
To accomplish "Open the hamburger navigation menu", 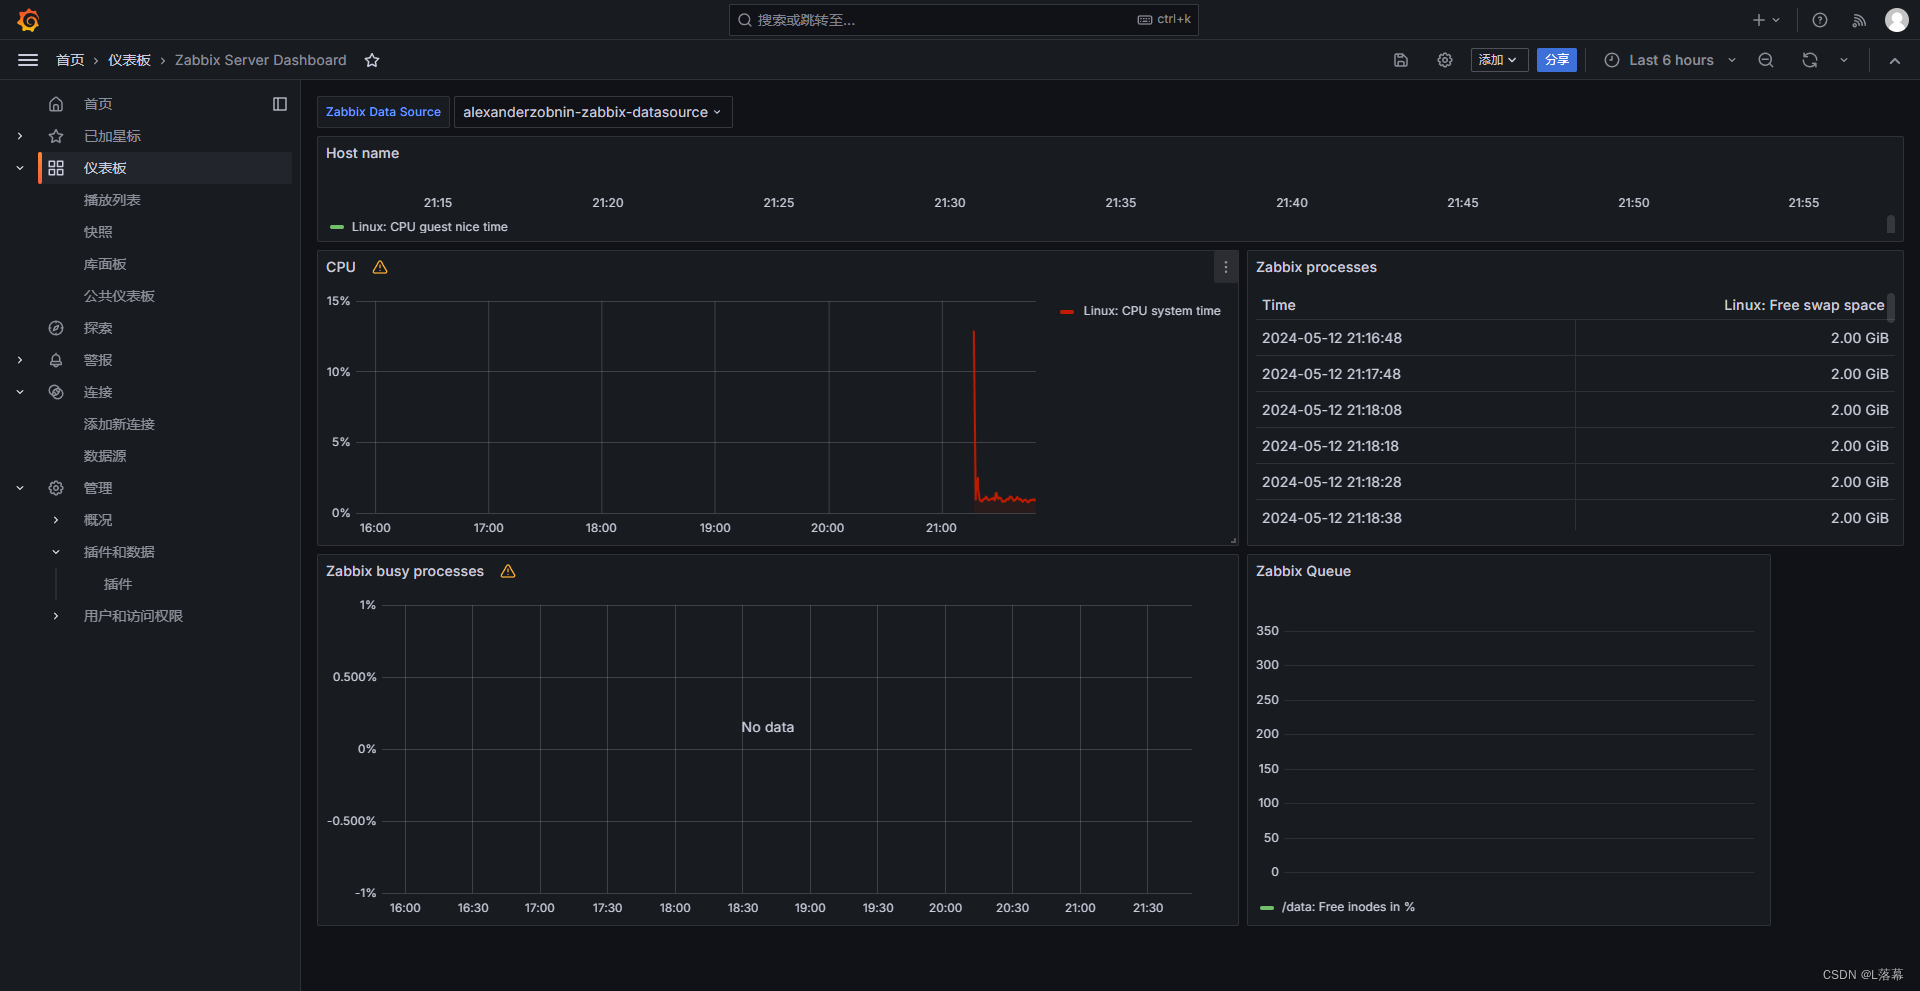I will pos(28,60).
